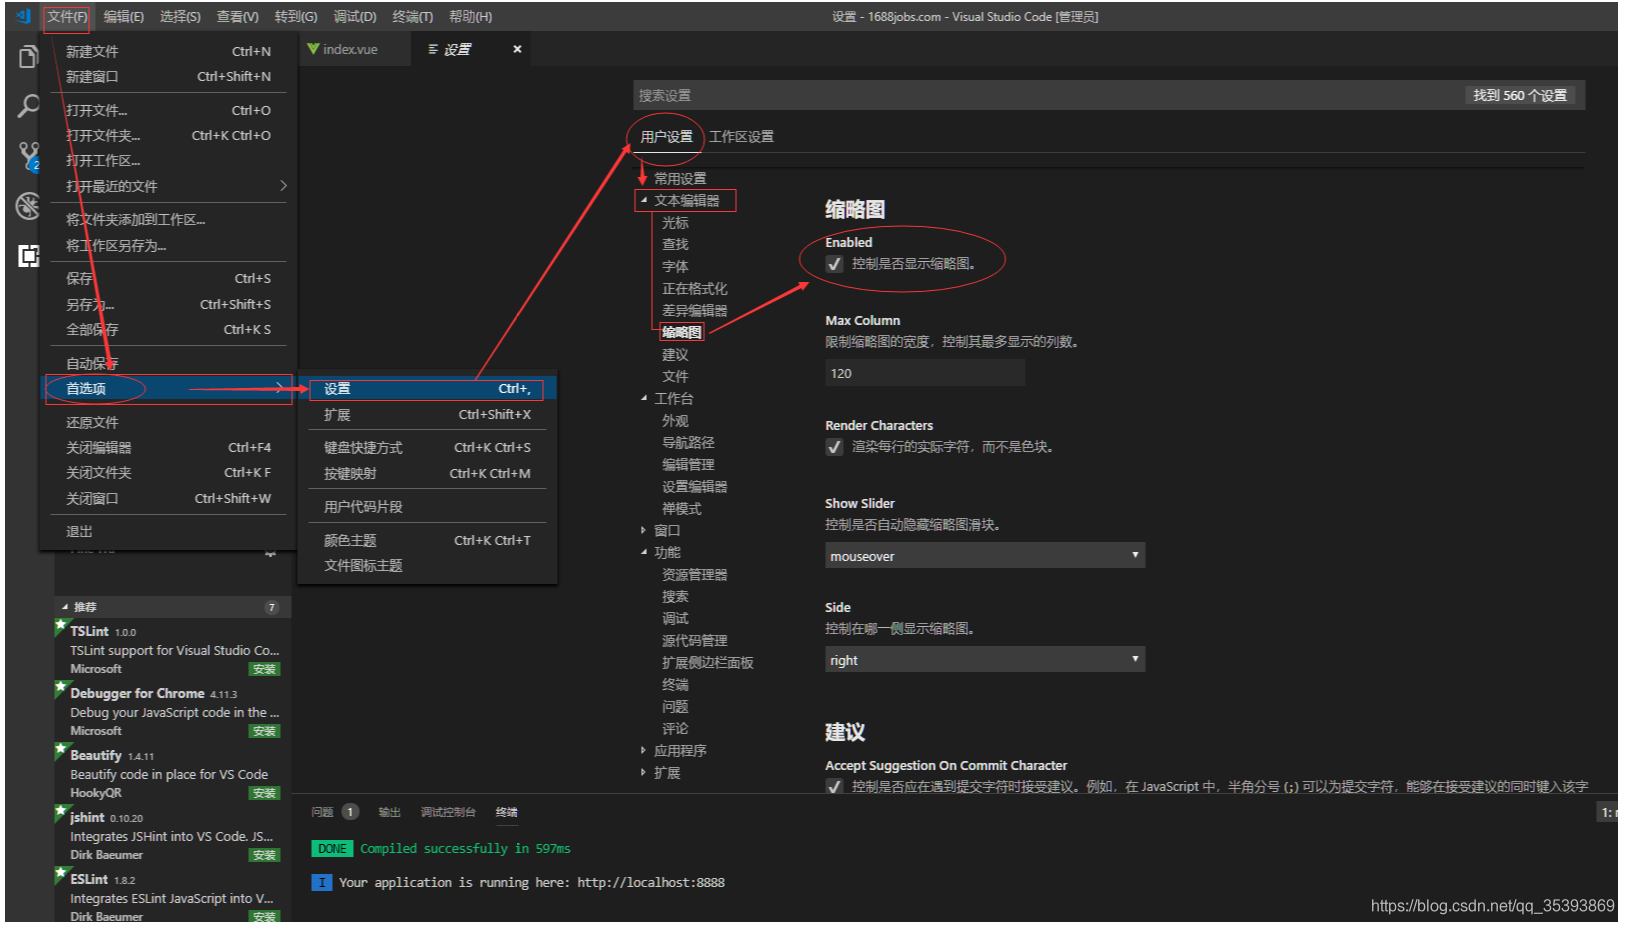The width and height of the screenshot is (1625, 925).
Task: Select 常用设置 in the settings tree
Action: click(x=680, y=178)
